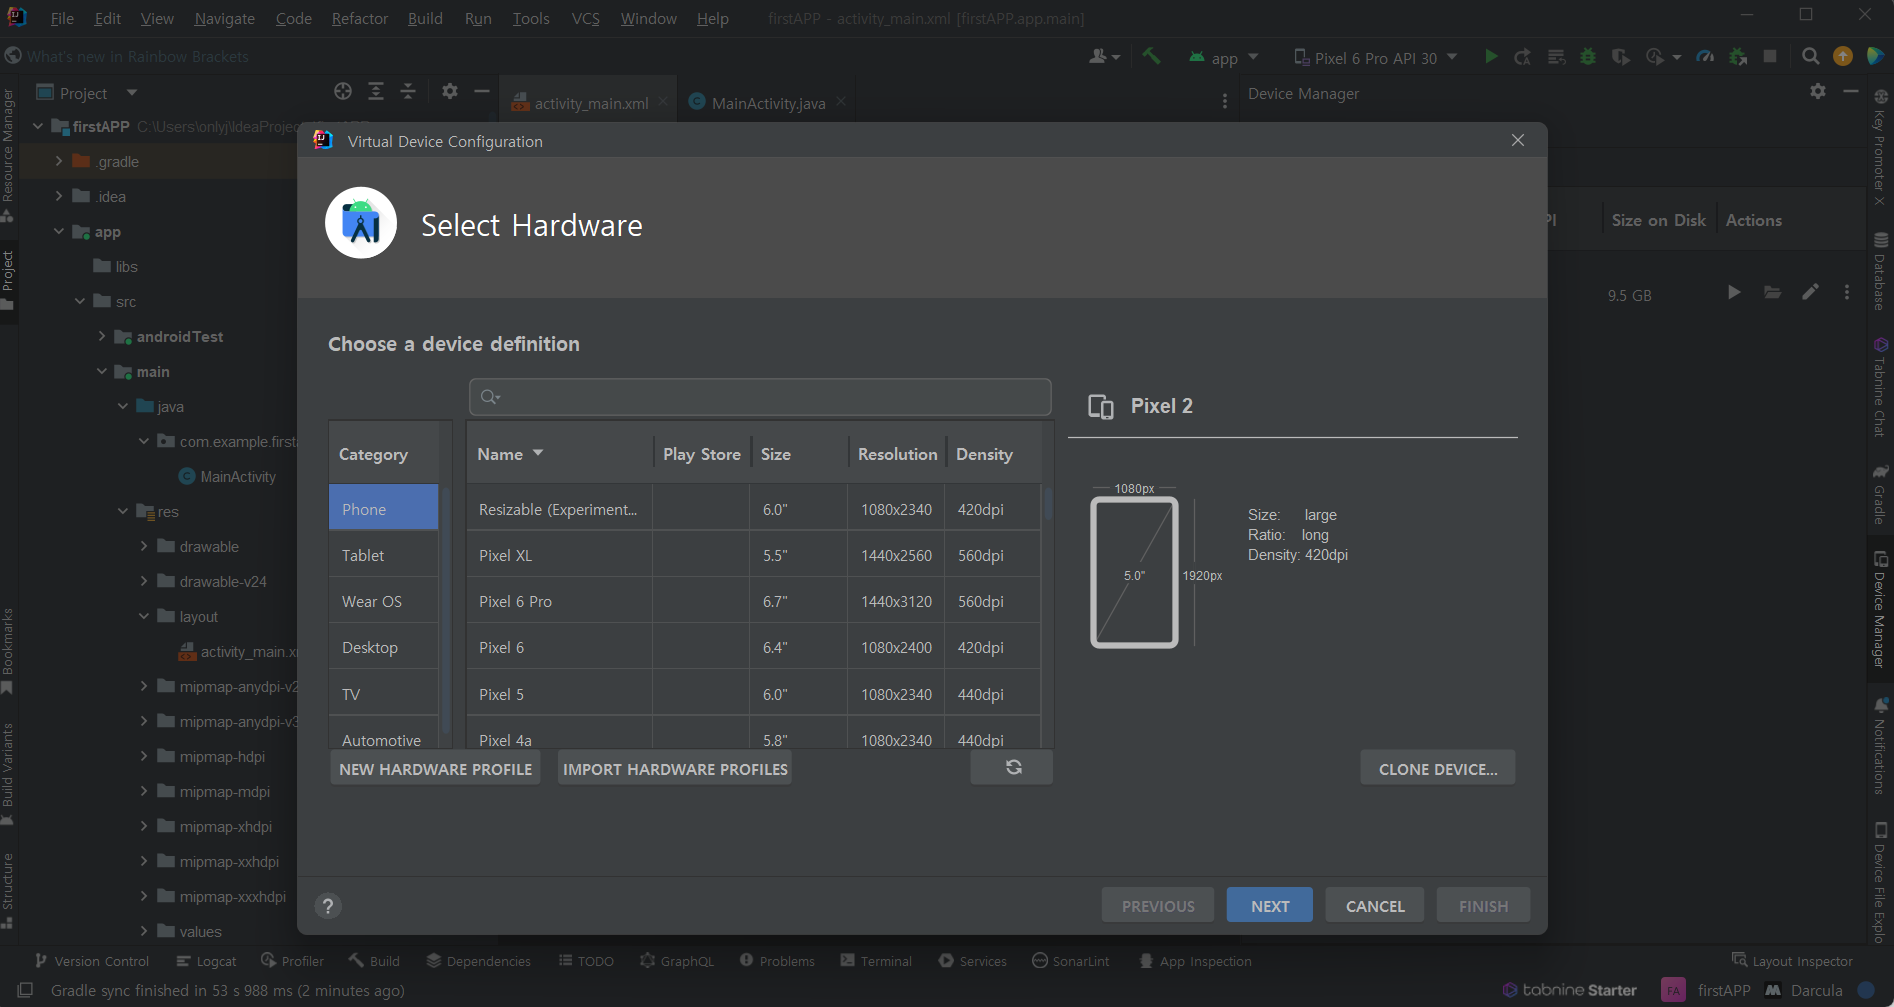The image size is (1894, 1007).
Task: Click the orange update arrow icon
Action: click(x=1843, y=57)
